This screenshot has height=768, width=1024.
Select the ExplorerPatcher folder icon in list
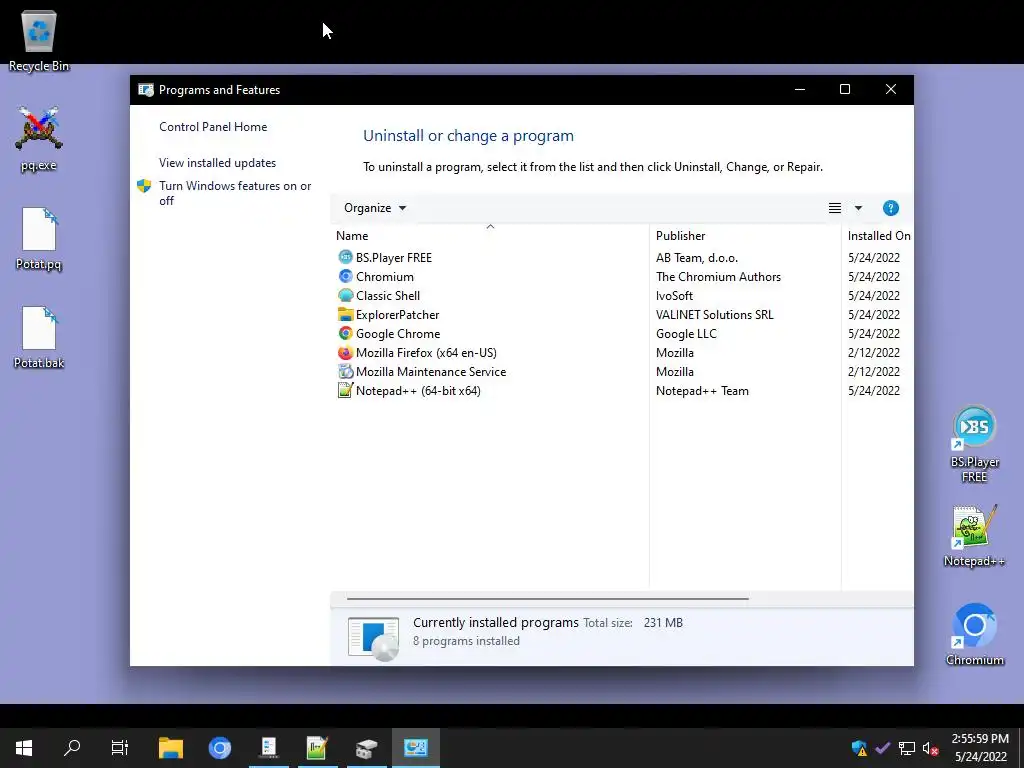pyautogui.click(x=345, y=314)
